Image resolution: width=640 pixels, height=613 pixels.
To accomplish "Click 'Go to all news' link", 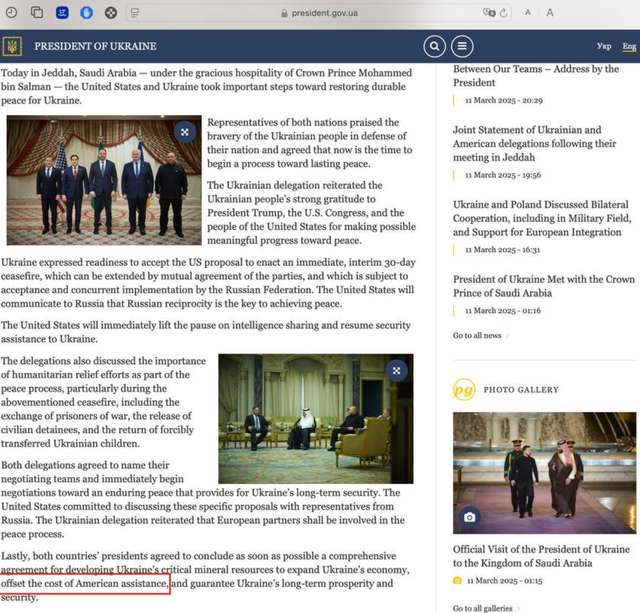I will point(477,335).
